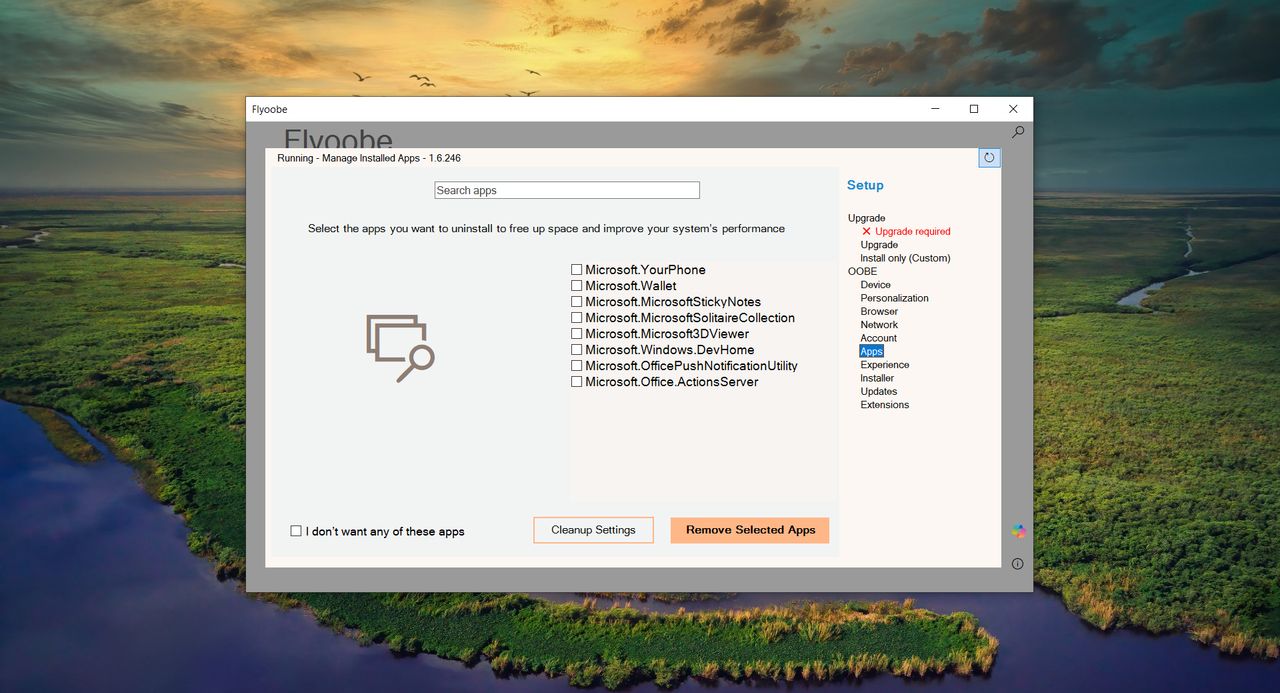Check the Microsoft.Wallet checkbox
Image resolution: width=1280 pixels, height=693 pixels.
pyautogui.click(x=576, y=286)
